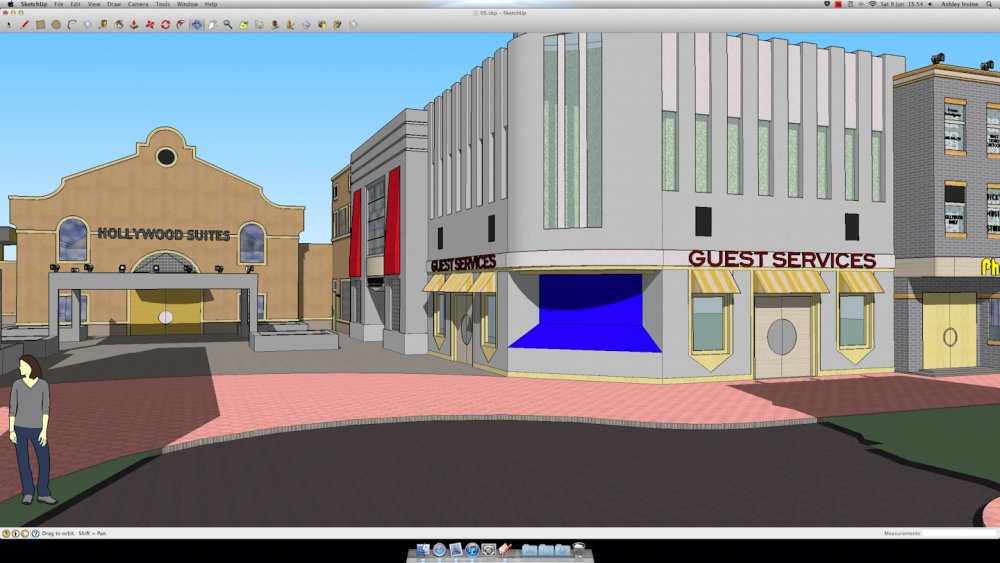Open the Edit menu
Viewport: 1000px width, 563px height.
75,4
